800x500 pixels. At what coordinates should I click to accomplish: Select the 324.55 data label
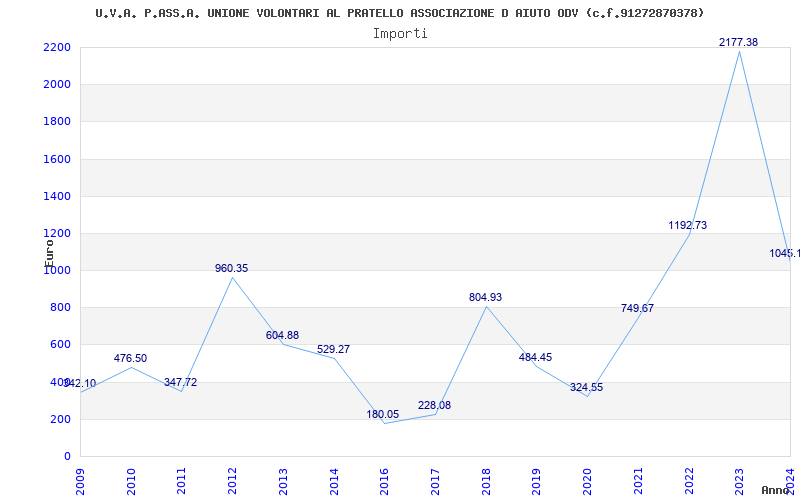coord(586,387)
